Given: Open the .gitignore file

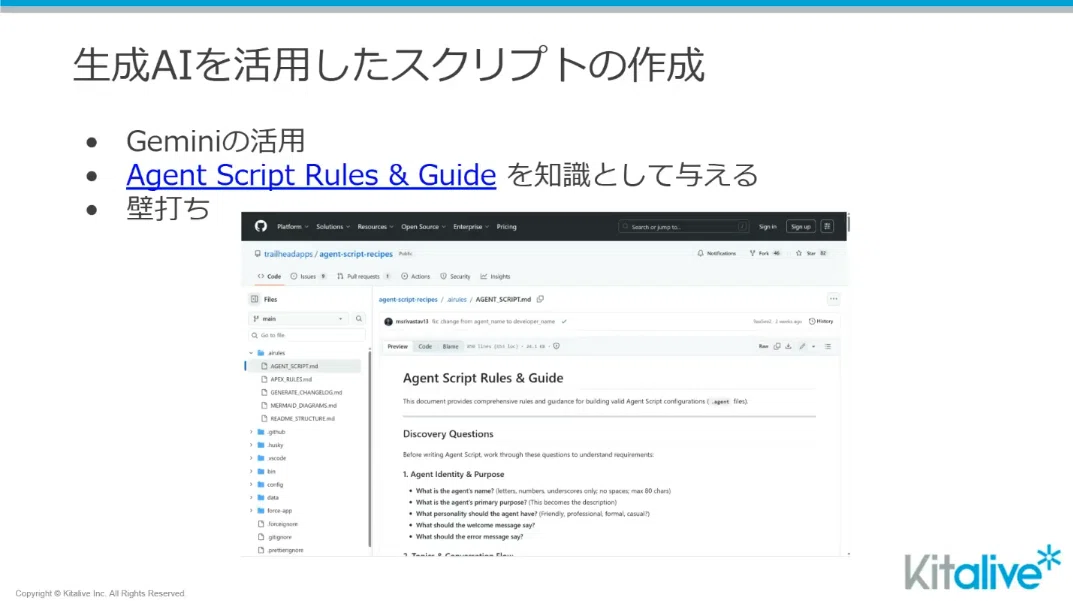Looking at the screenshot, I should tap(279, 537).
